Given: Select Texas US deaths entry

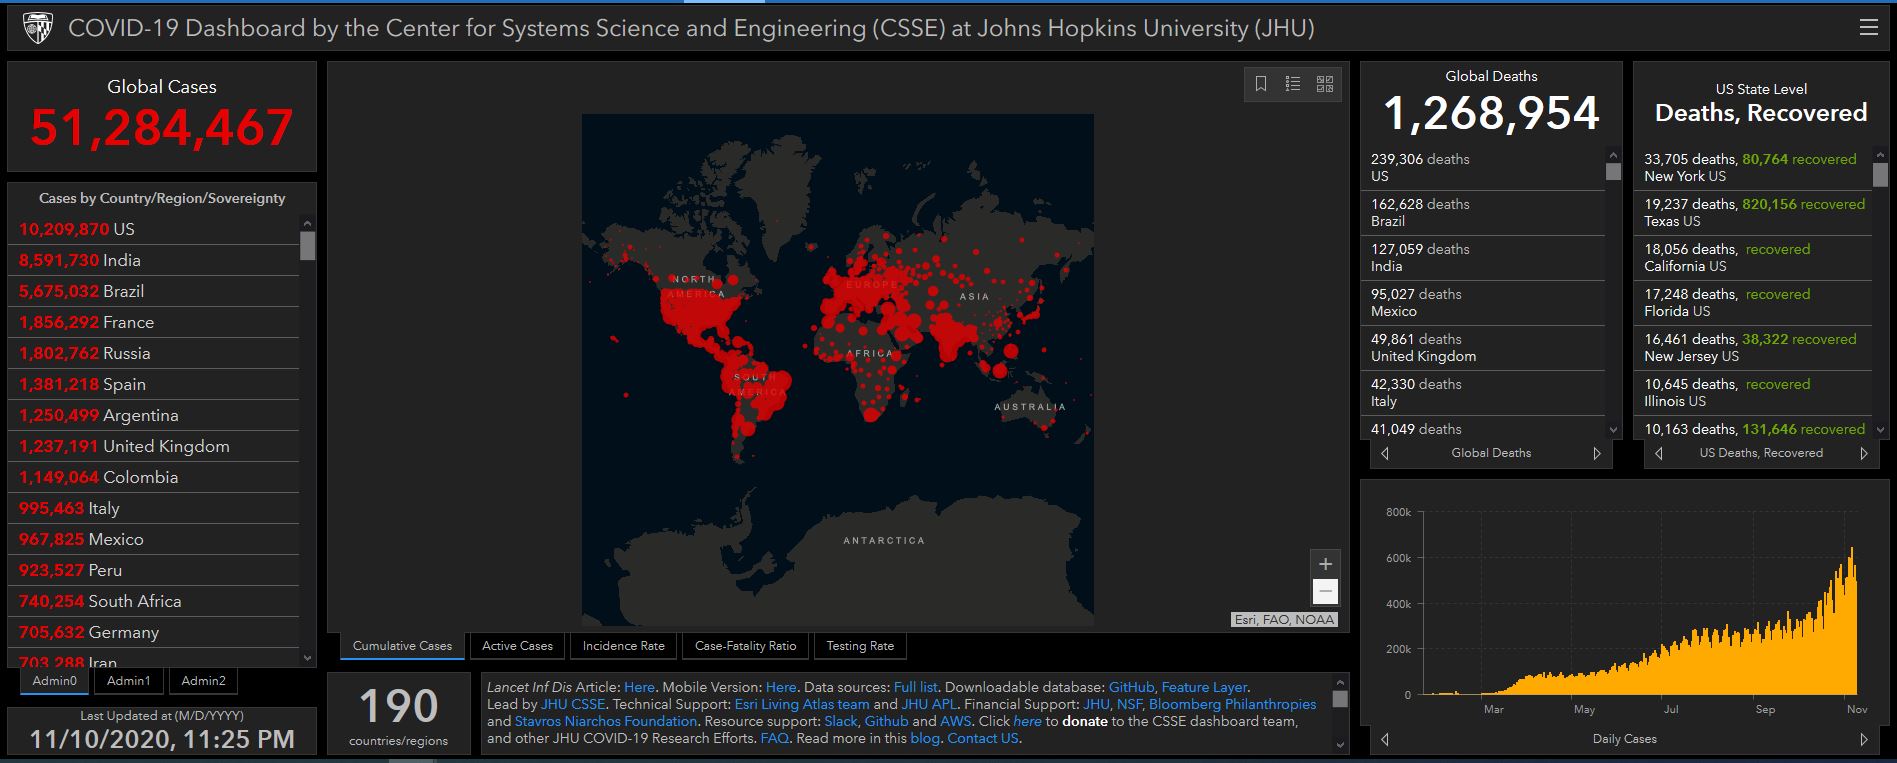Looking at the screenshot, I should (1755, 213).
